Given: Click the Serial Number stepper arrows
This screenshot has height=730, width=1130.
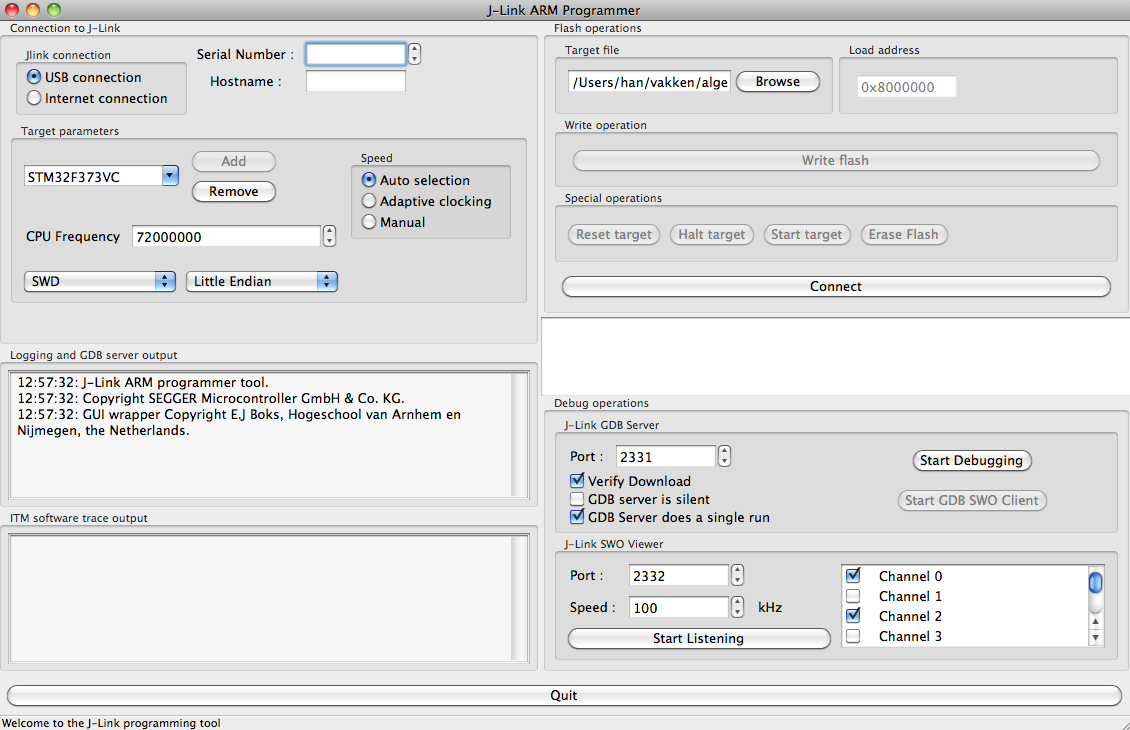Looking at the screenshot, I should [x=414, y=54].
